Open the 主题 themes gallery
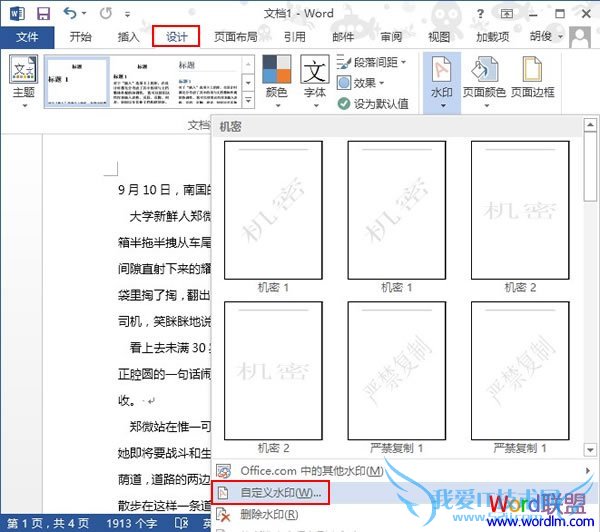The height and width of the screenshot is (532, 600). 24,81
